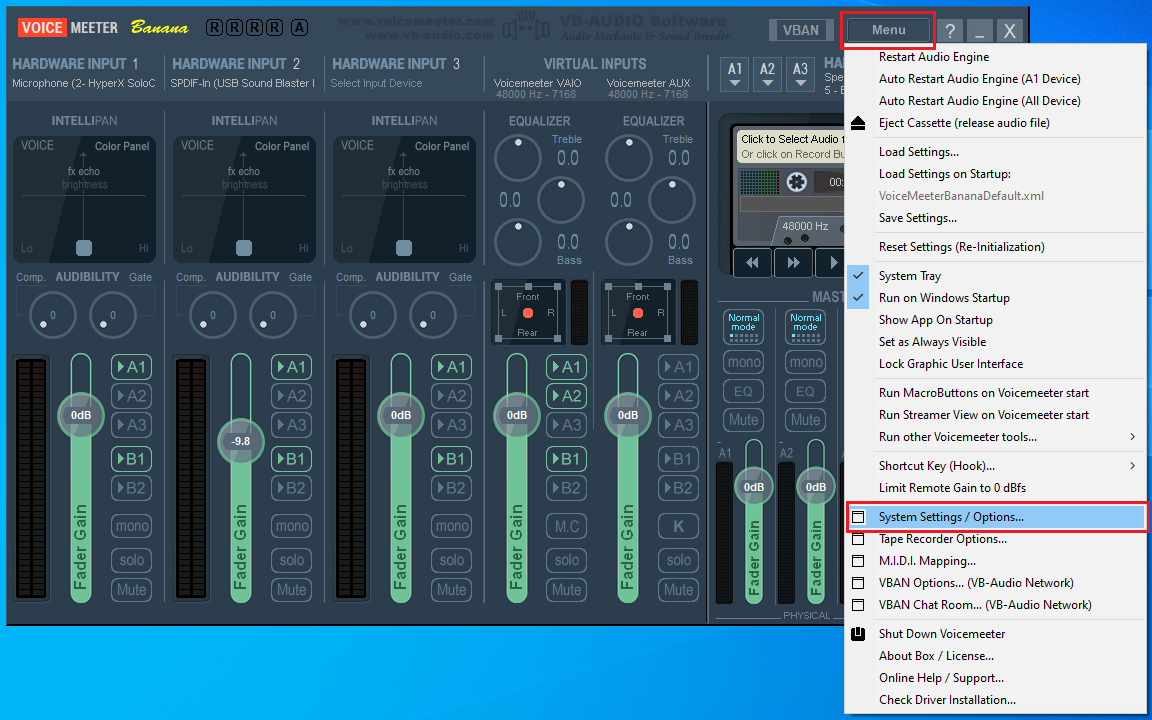
Task: Open A1 hardware output device dropdown
Action: click(x=735, y=74)
